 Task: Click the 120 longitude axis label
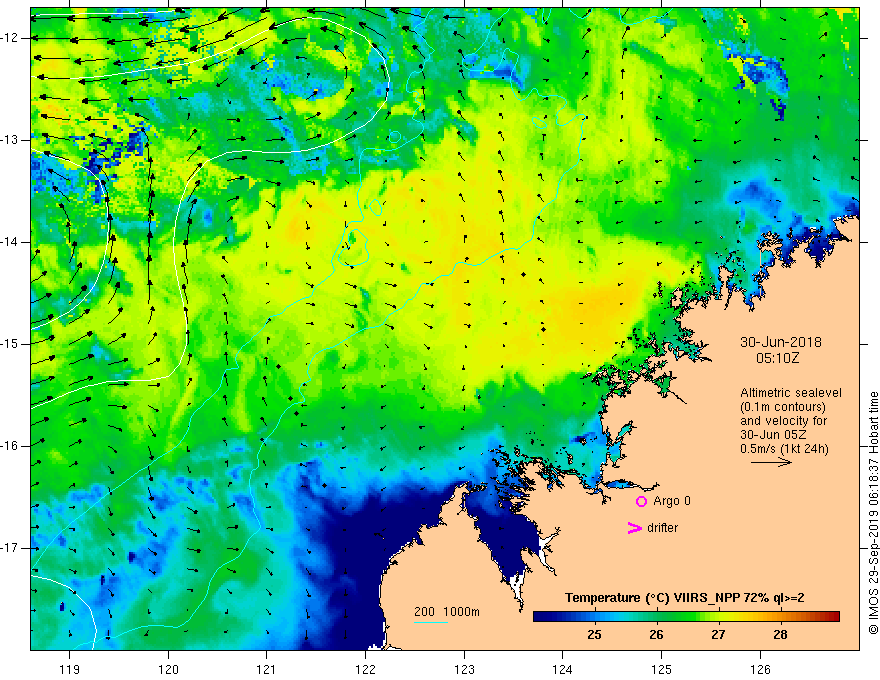tap(168, 669)
